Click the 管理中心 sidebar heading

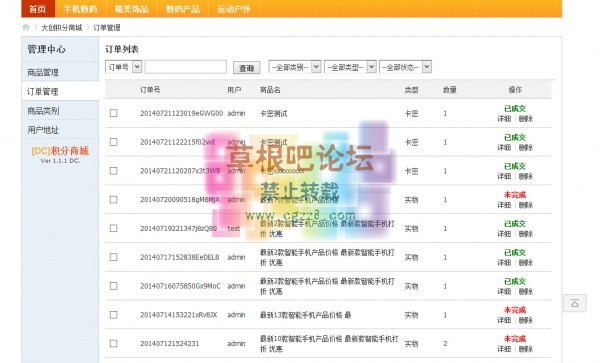click(46, 49)
